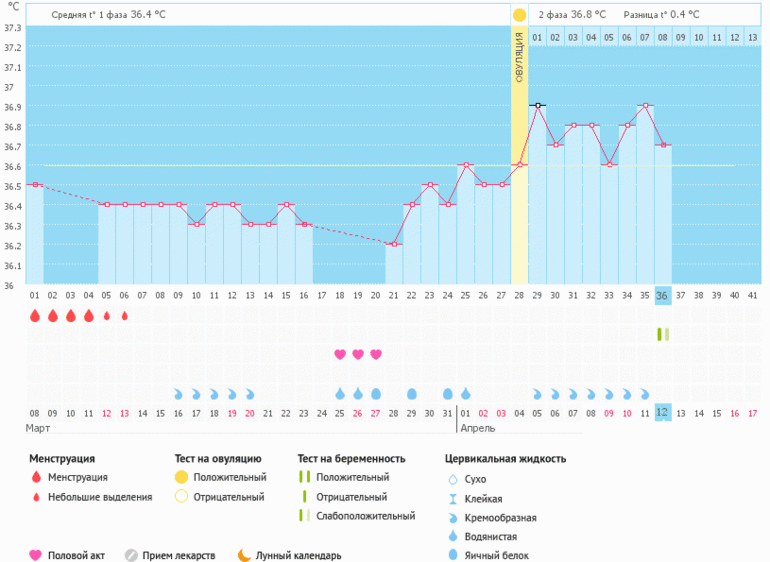This screenshot has height=562, width=770.
Task: Click the peak temperature point on day 29
Action: click(x=537, y=105)
